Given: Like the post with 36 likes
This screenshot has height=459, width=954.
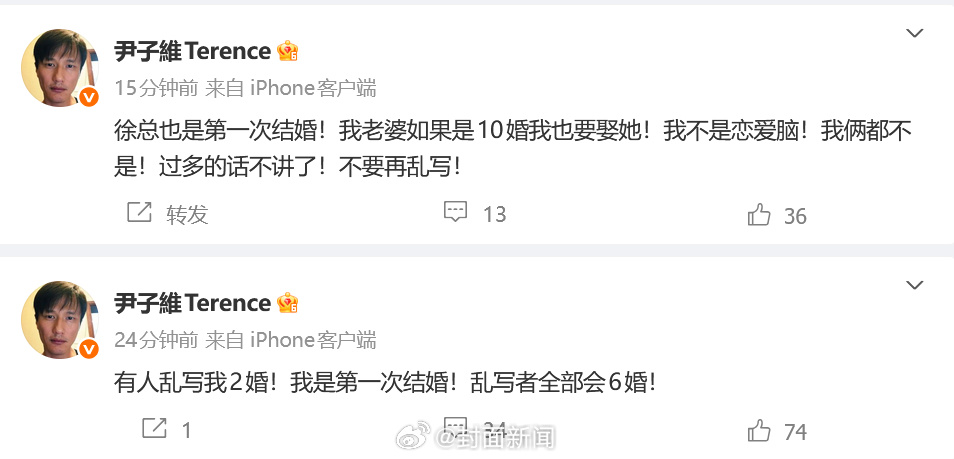Looking at the screenshot, I should point(759,215).
